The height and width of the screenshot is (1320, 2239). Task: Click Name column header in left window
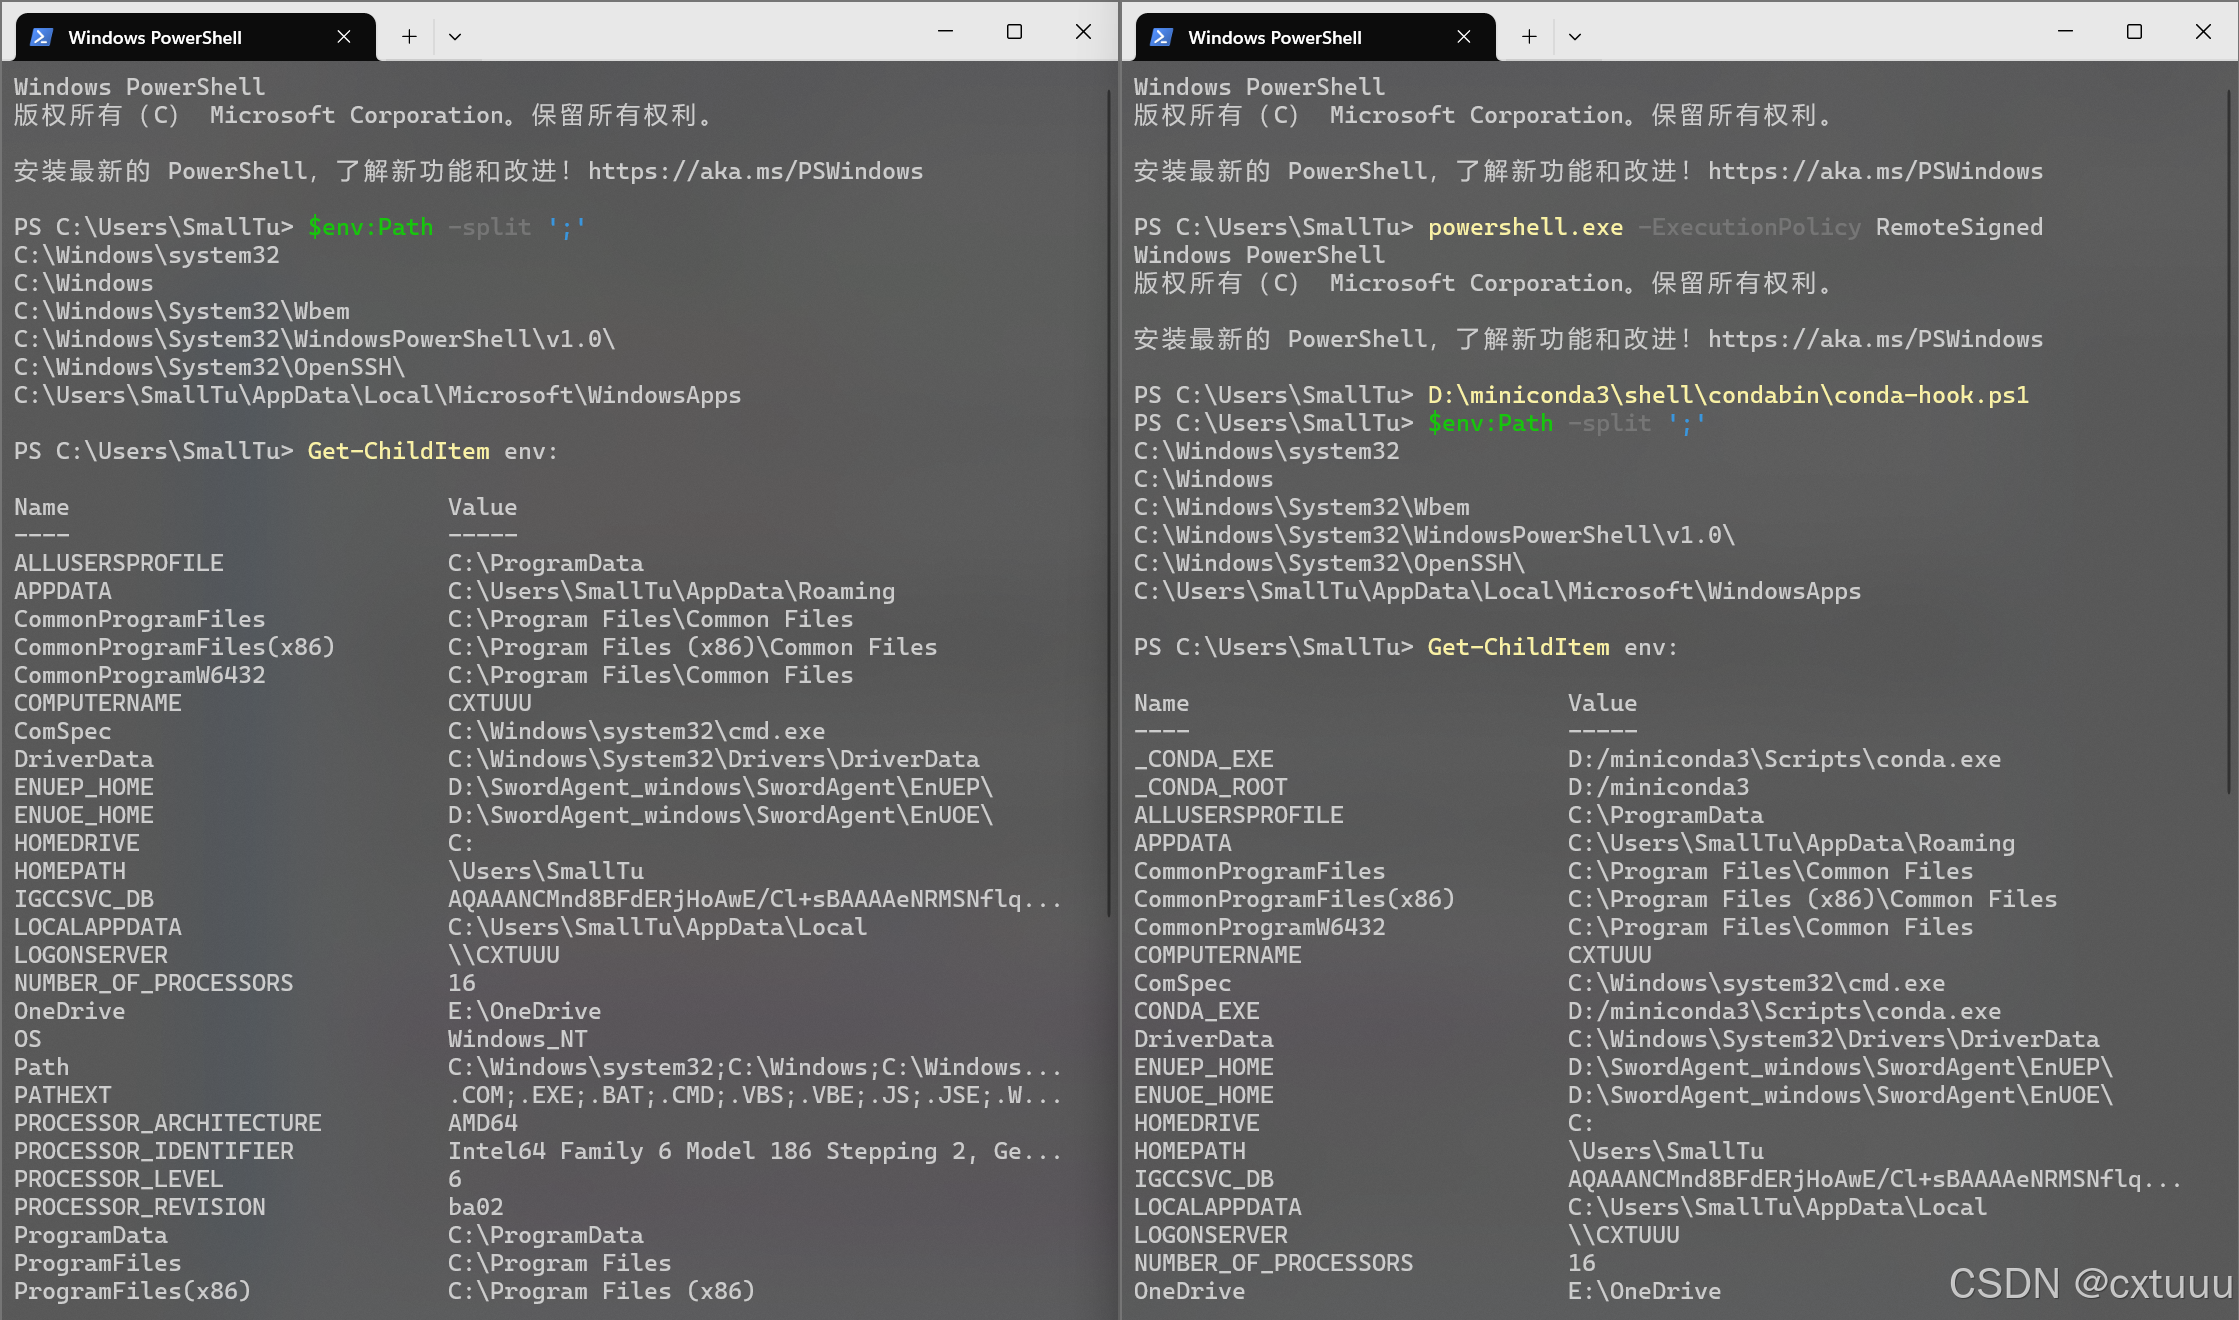pyautogui.click(x=42, y=507)
